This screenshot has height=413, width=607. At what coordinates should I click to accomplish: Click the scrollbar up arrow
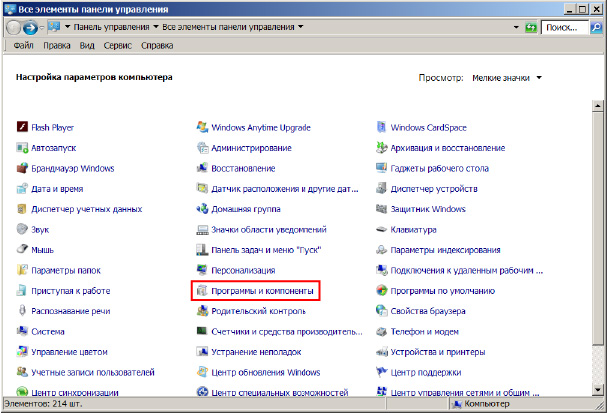click(x=598, y=105)
